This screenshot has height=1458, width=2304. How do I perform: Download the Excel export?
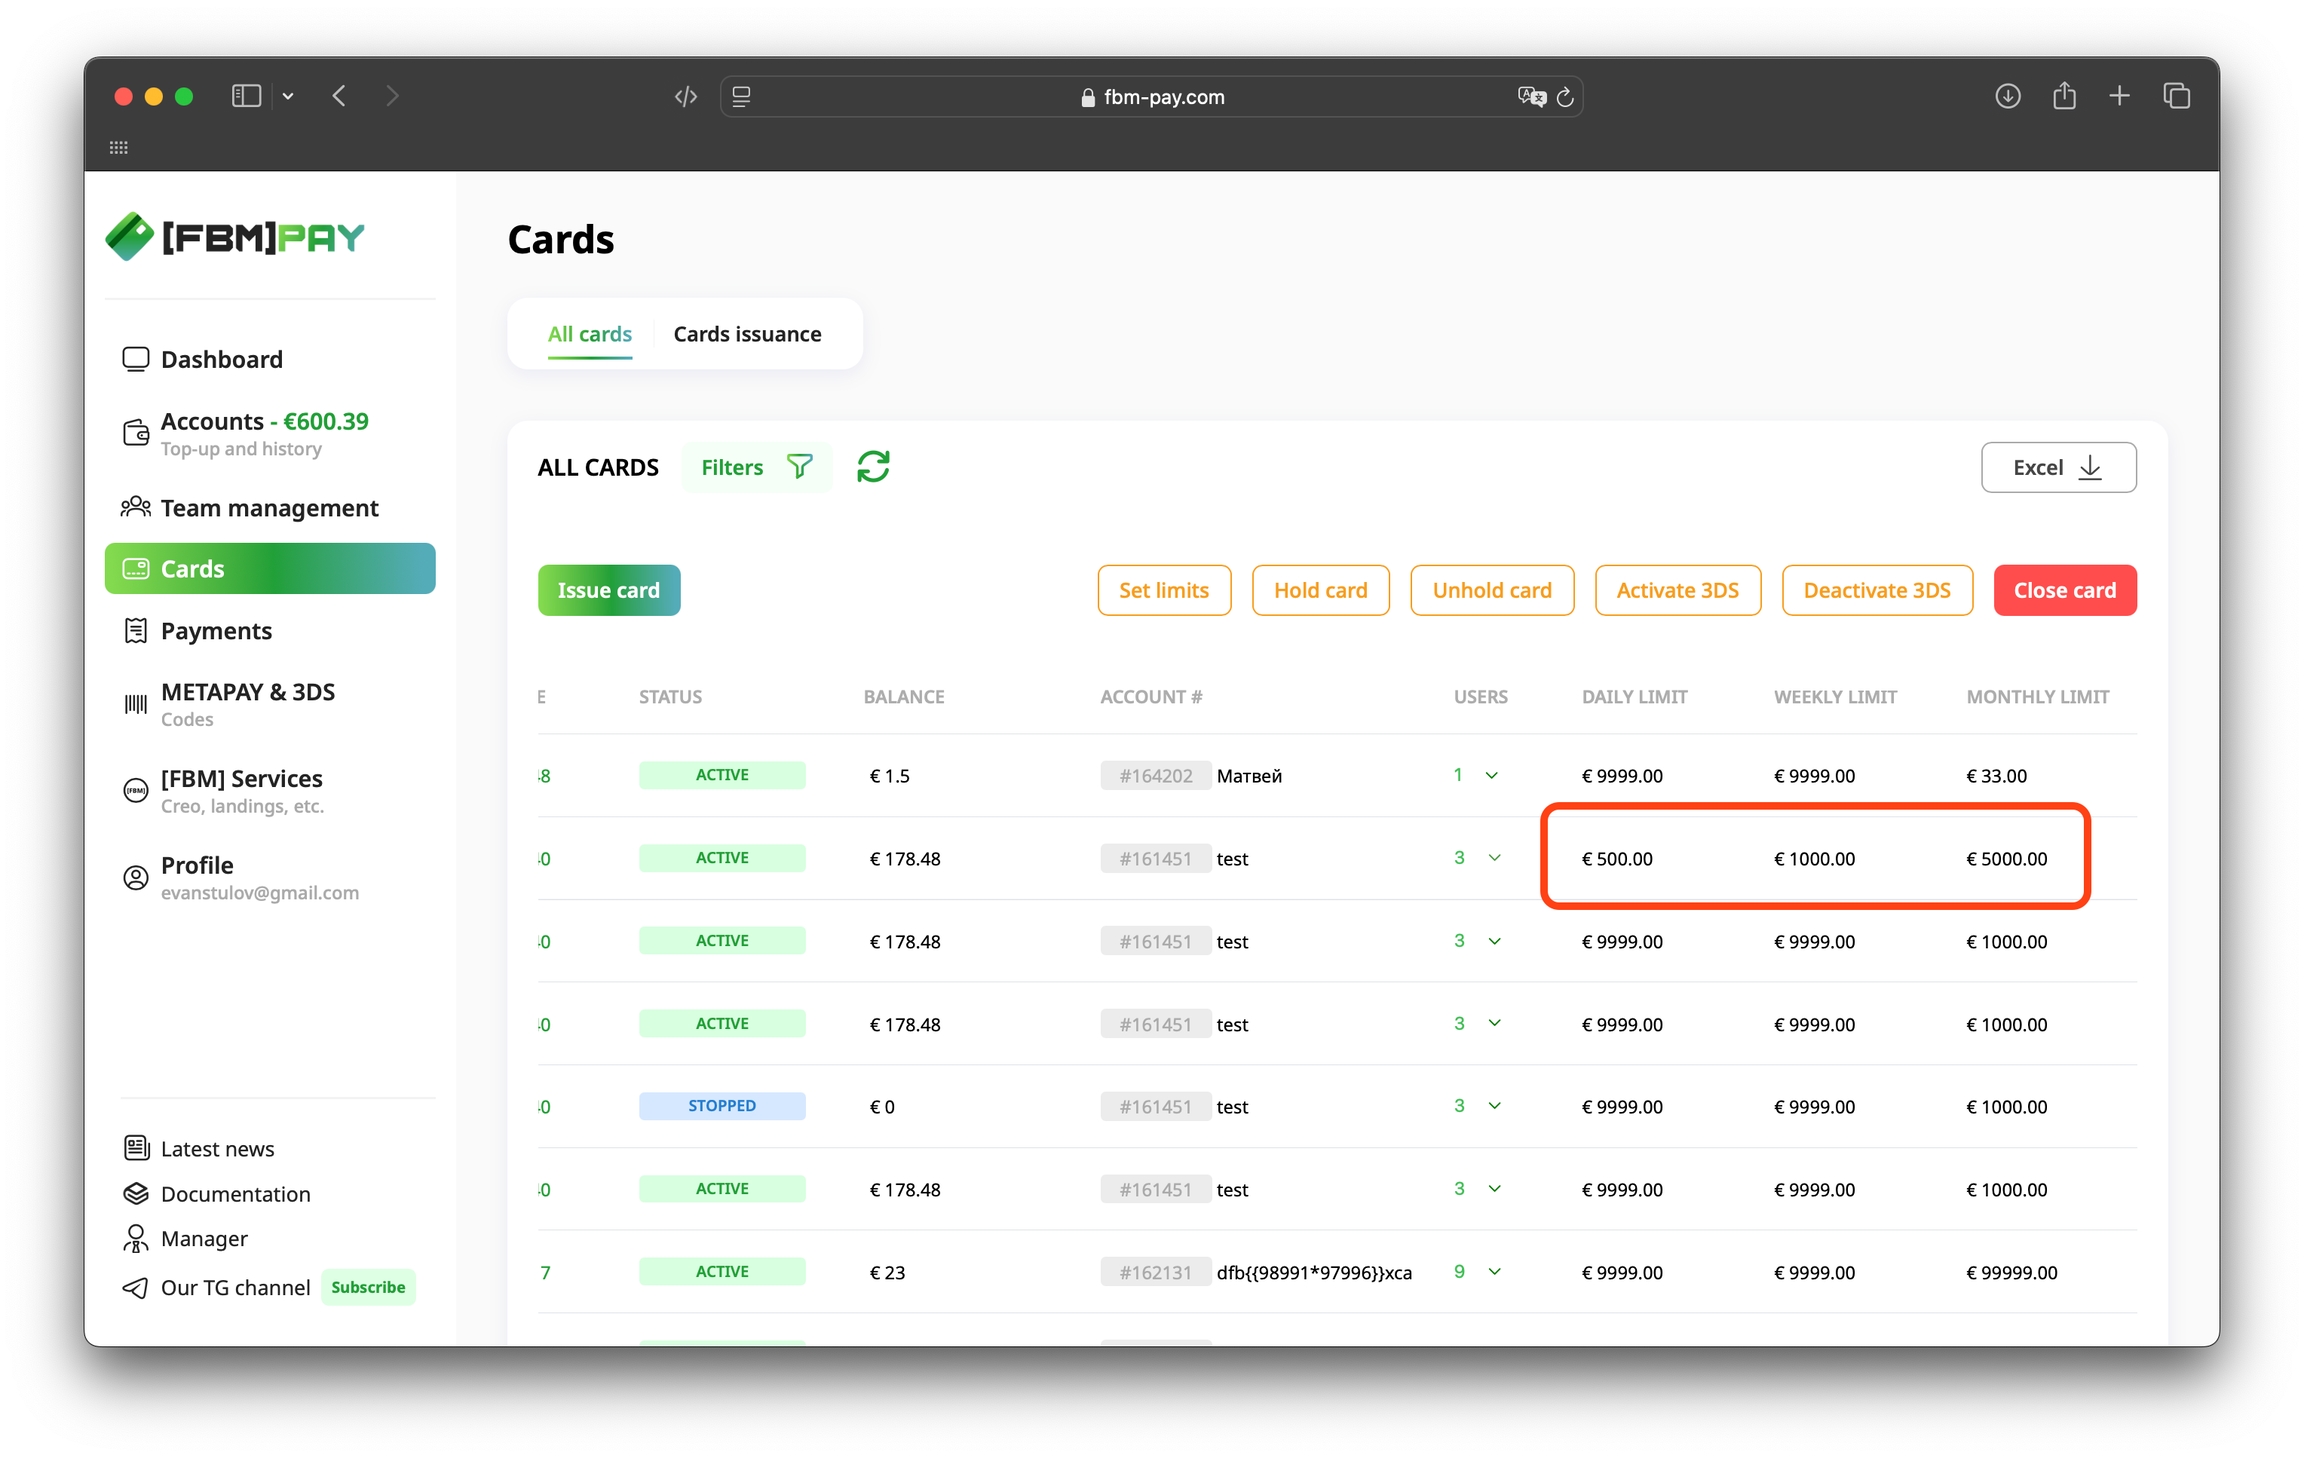(x=2058, y=467)
